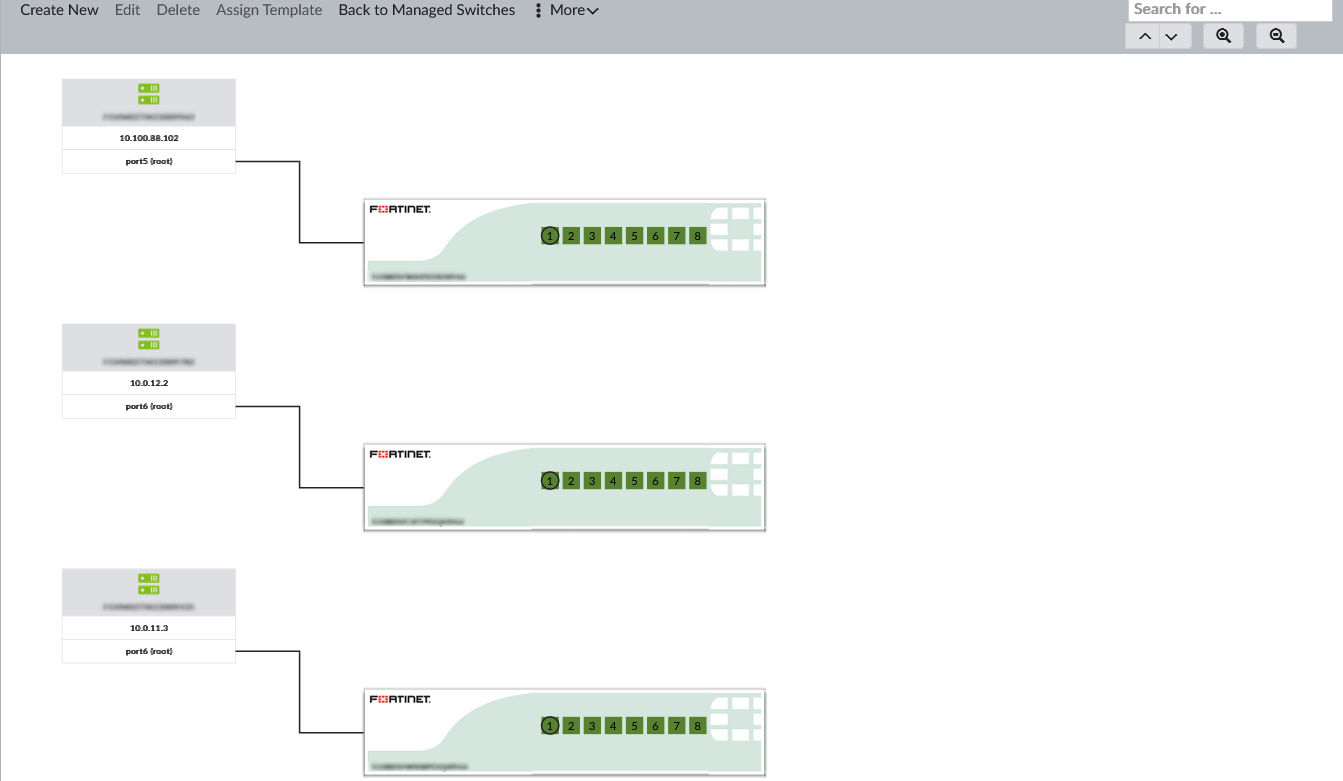Select port 2 on switch linked to 10.100.88.102
The width and height of the screenshot is (1343, 781).
571,236
